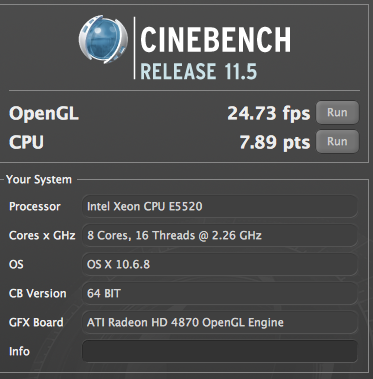Click the OpenGL label
Viewport: 373px width, 379px height.
44,114
